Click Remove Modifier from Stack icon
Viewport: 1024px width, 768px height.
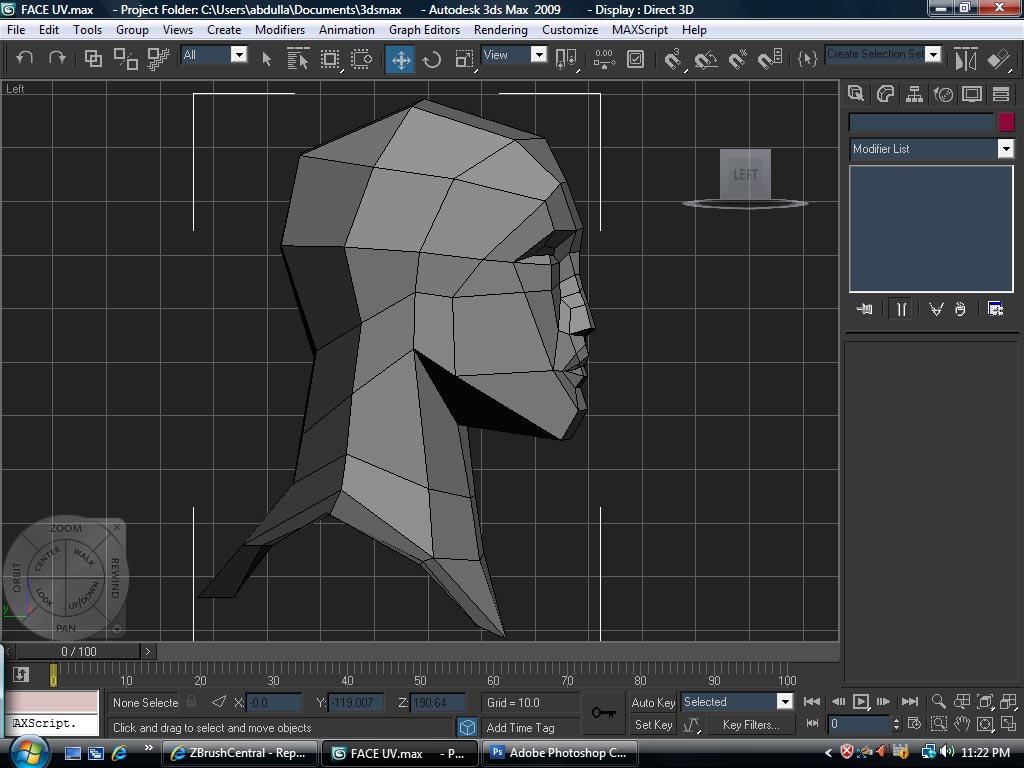click(x=960, y=309)
